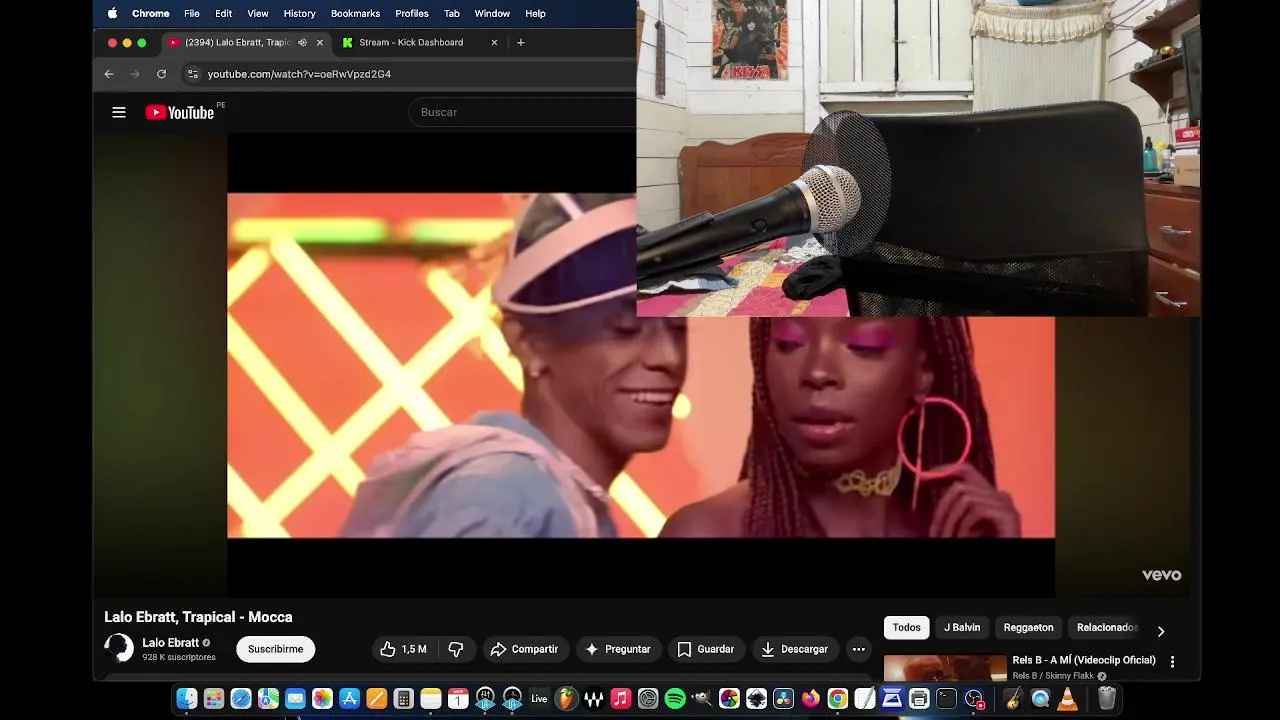Viewport: 1280px width, 720px height.
Task: Open the YouTube hamburger guide menu
Action: (119, 112)
